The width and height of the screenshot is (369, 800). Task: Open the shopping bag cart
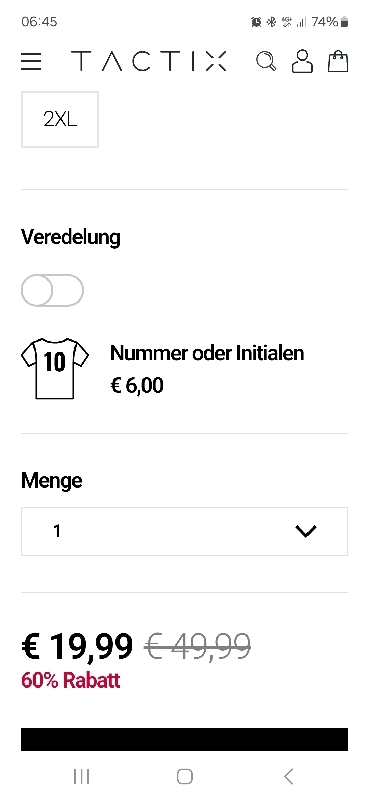click(x=338, y=61)
